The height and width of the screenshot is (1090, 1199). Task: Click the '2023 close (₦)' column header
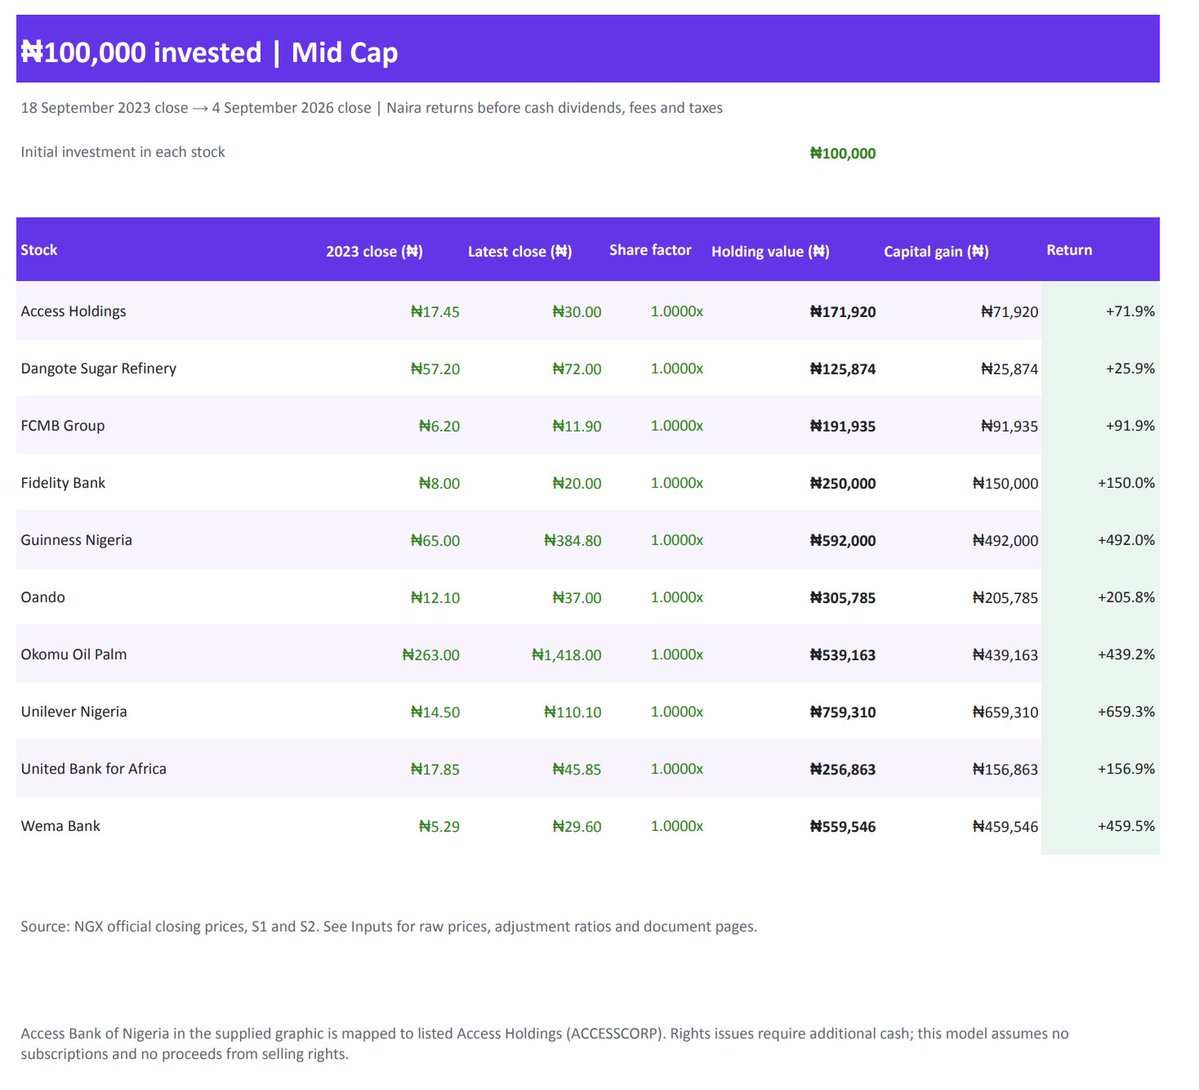pos(374,251)
